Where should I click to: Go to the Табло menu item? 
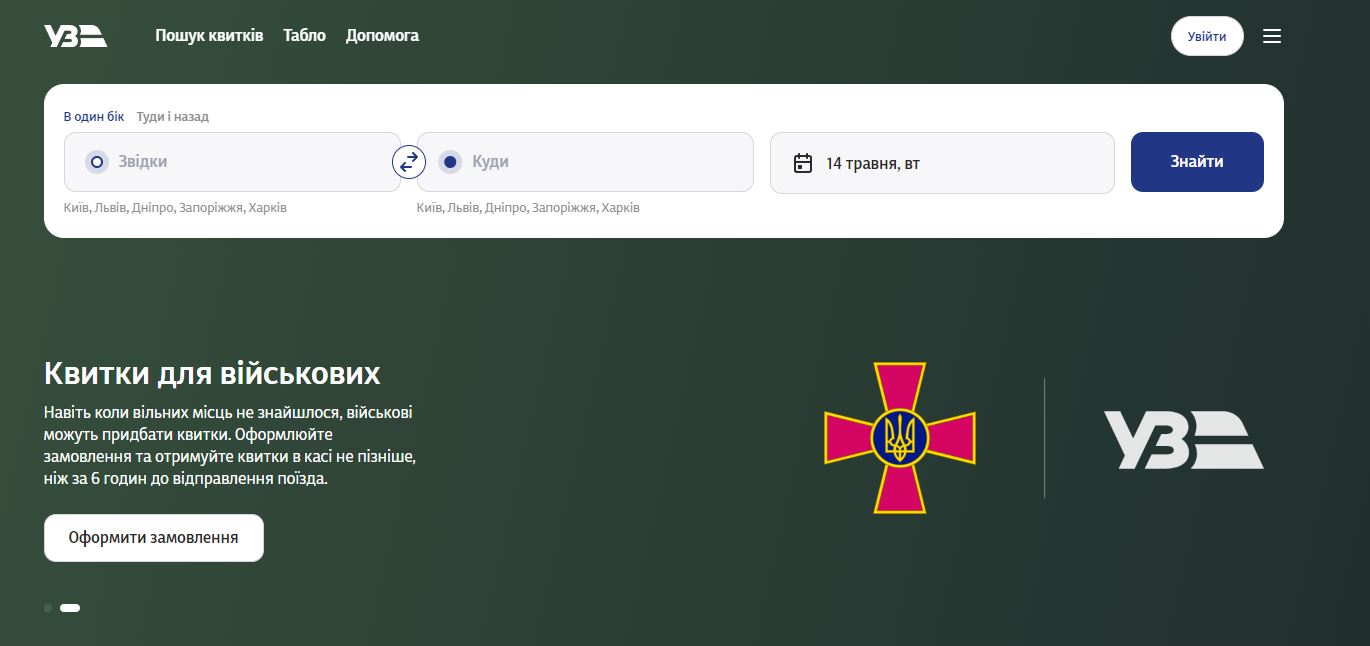pyautogui.click(x=304, y=36)
